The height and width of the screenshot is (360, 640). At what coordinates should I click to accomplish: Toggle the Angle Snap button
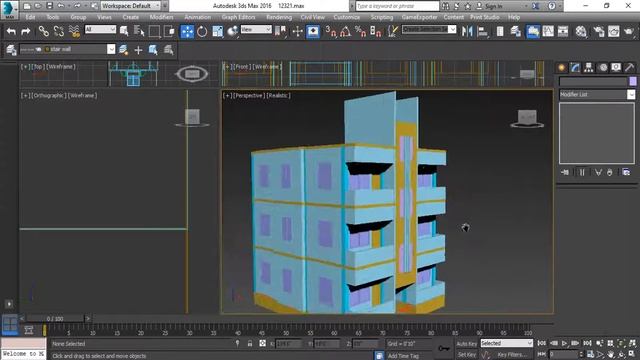click(x=346, y=31)
